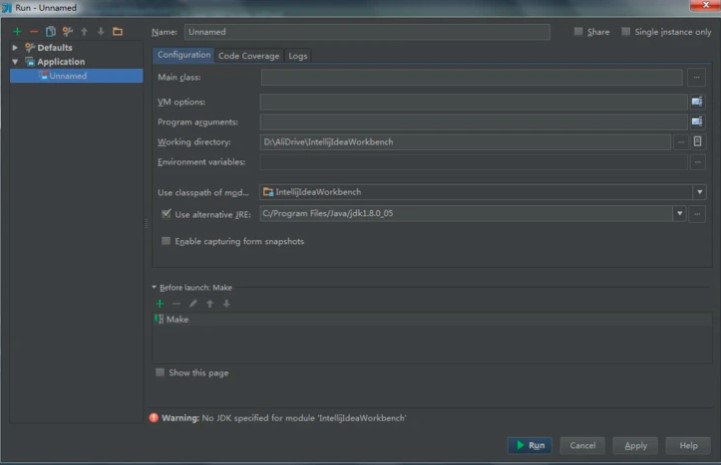The height and width of the screenshot is (465, 721).
Task: Switch to the Logs tab
Action: click(x=298, y=56)
